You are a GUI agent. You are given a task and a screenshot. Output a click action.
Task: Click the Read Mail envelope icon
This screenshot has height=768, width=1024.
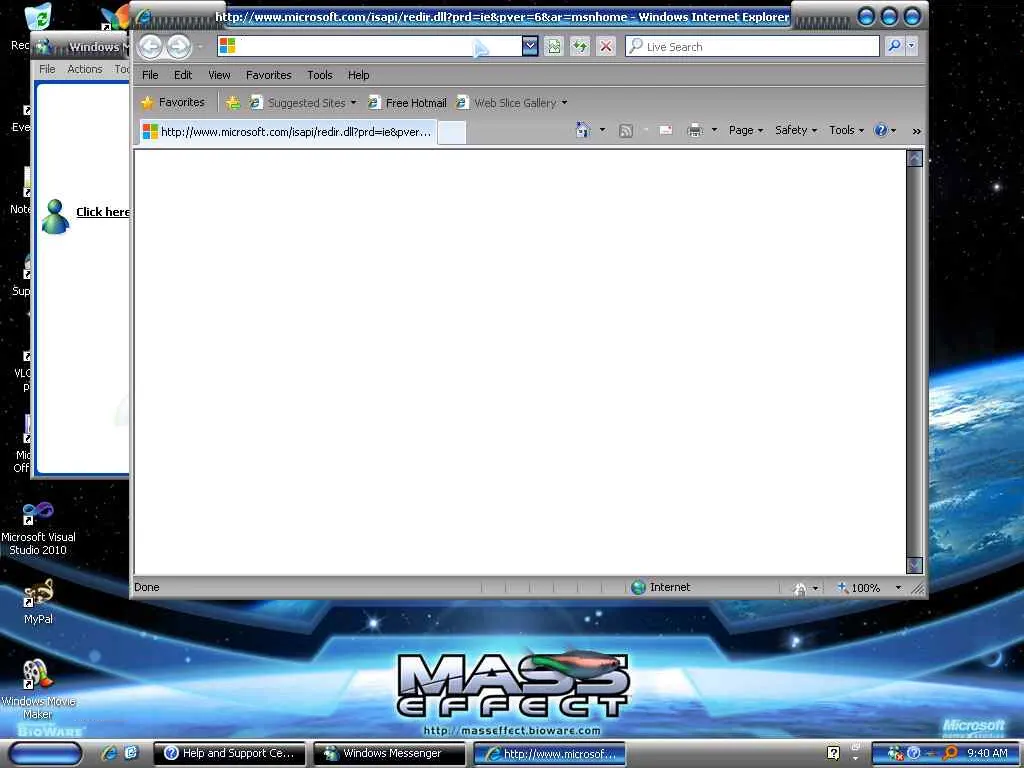[x=665, y=131]
